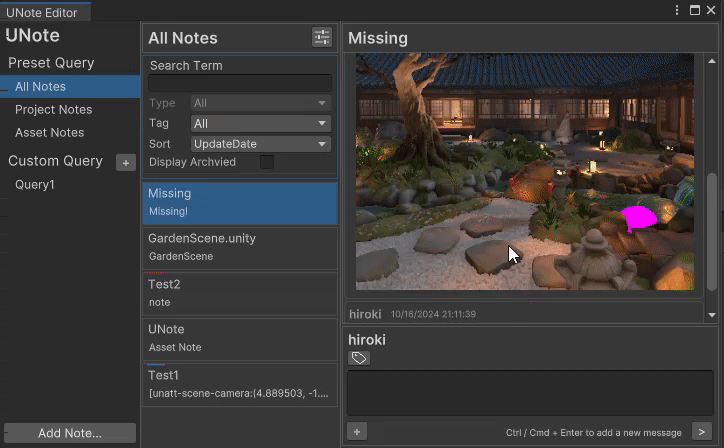The height and width of the screenshot is (448, 724).
Task: Click the Missing note title header
Action: [378, 38]
